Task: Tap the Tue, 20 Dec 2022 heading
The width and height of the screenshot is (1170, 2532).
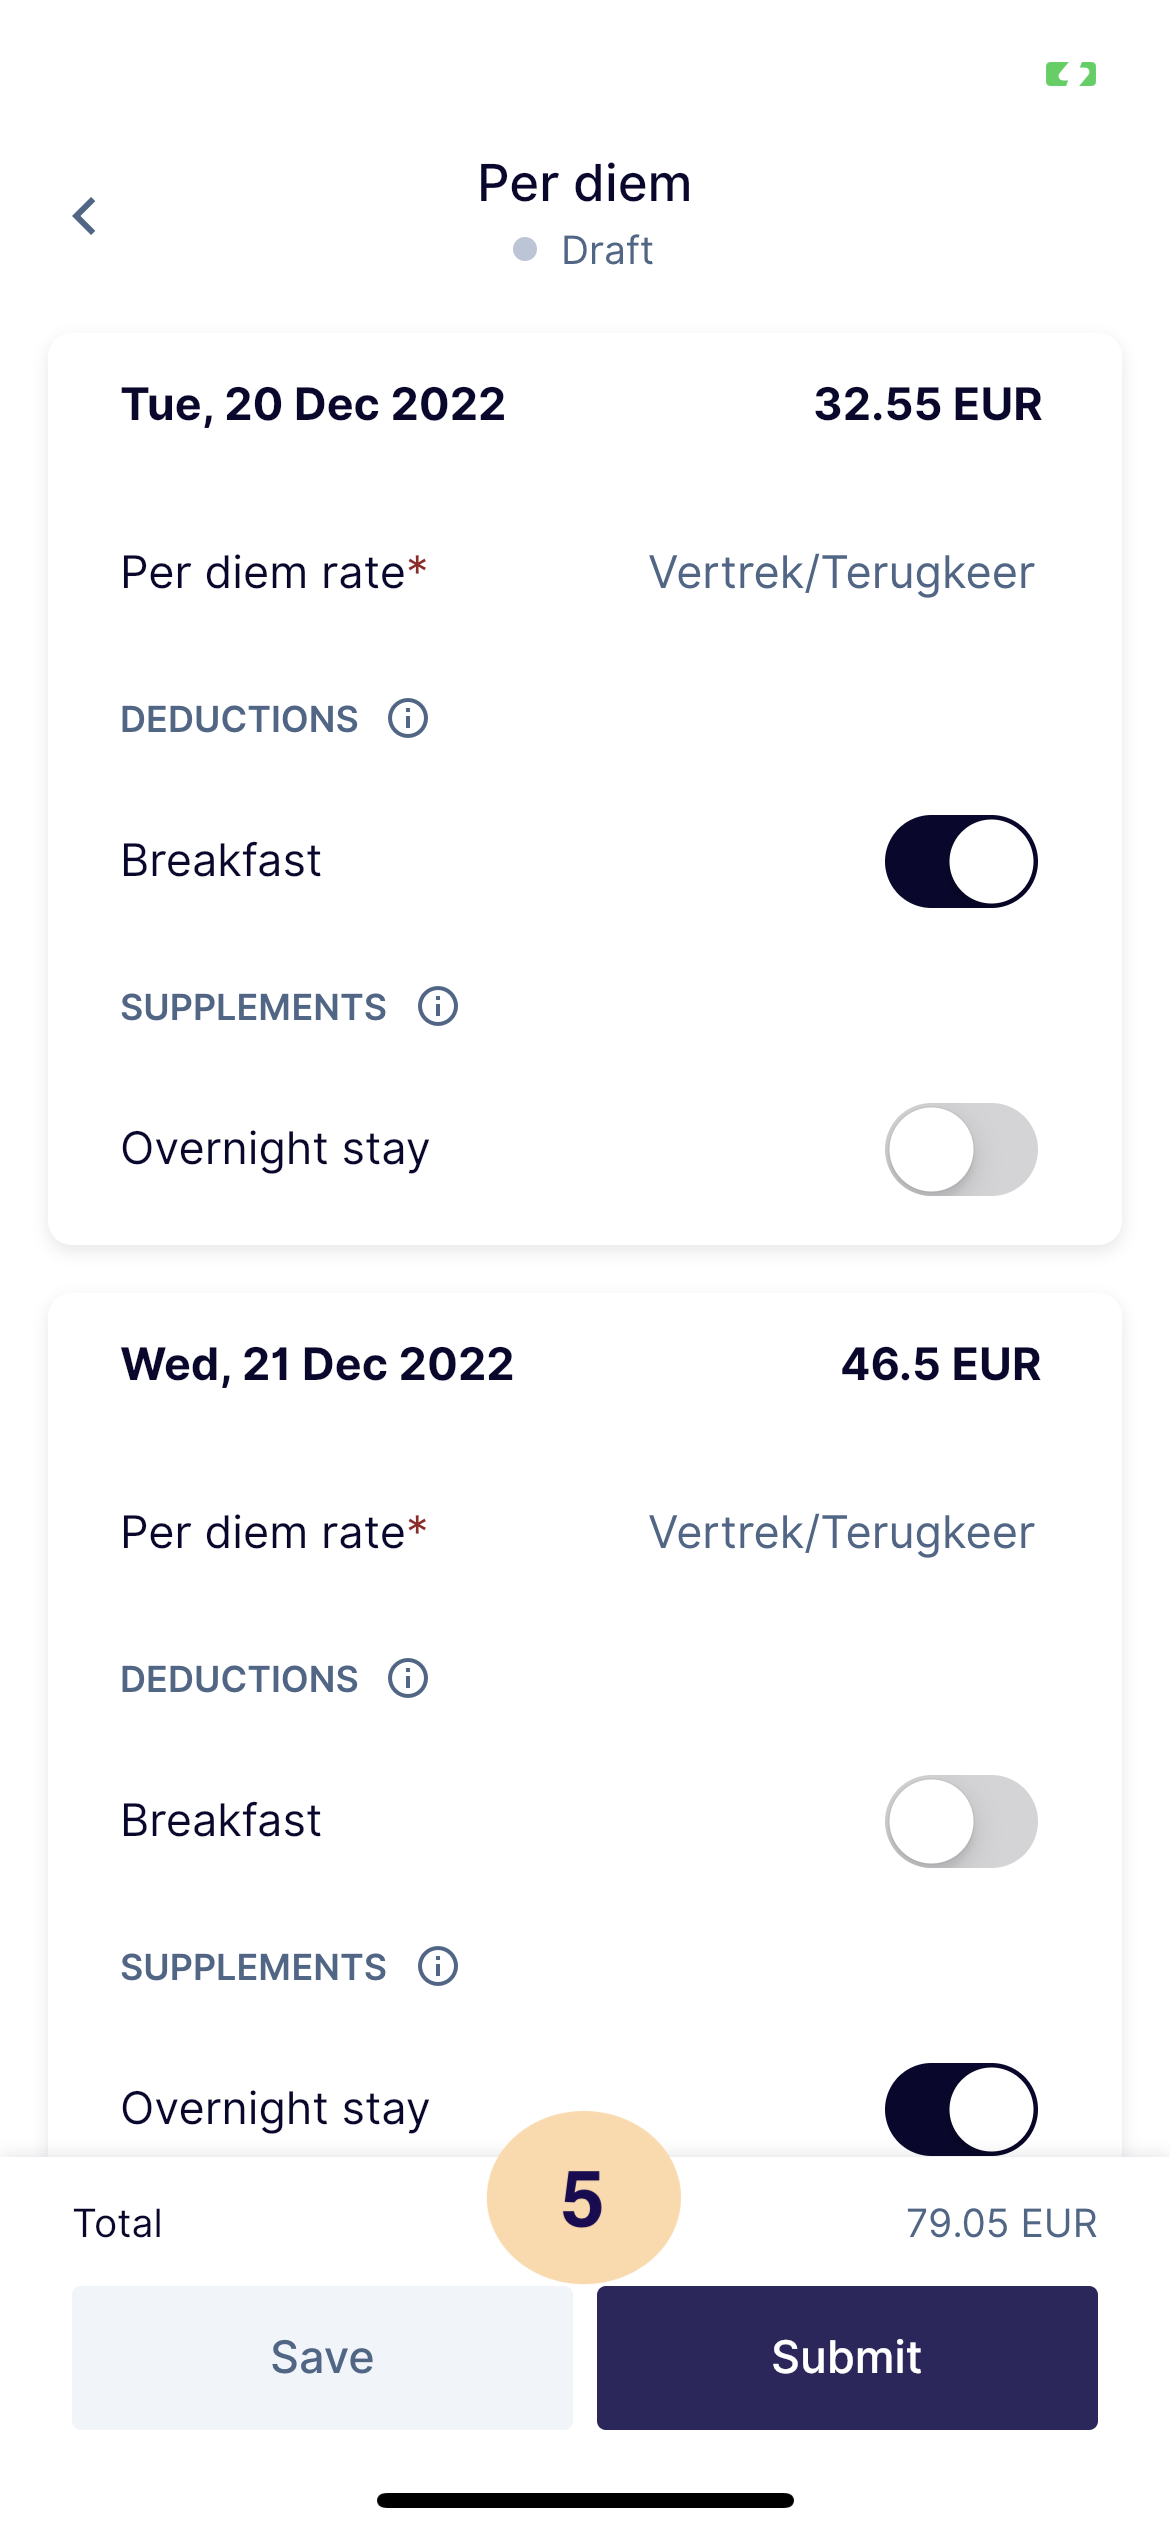Action: 313,404
